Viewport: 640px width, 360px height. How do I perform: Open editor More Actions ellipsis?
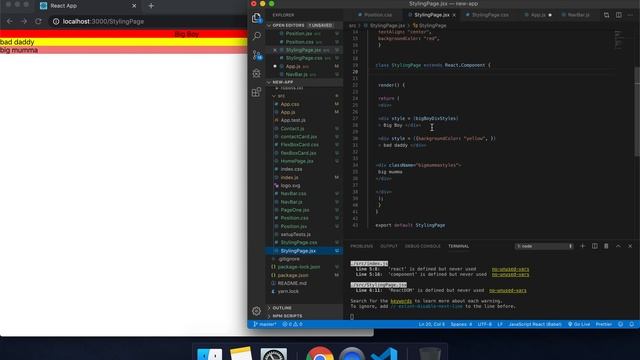pos(631,15)
